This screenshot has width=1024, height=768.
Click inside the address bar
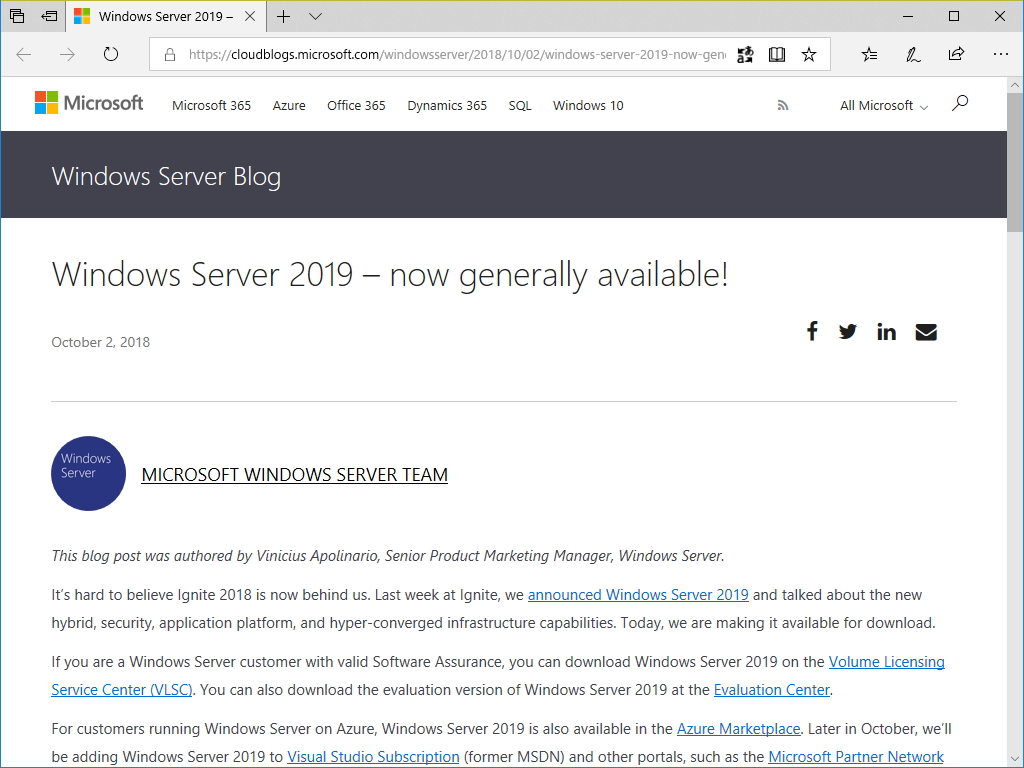tap(440, 54)
